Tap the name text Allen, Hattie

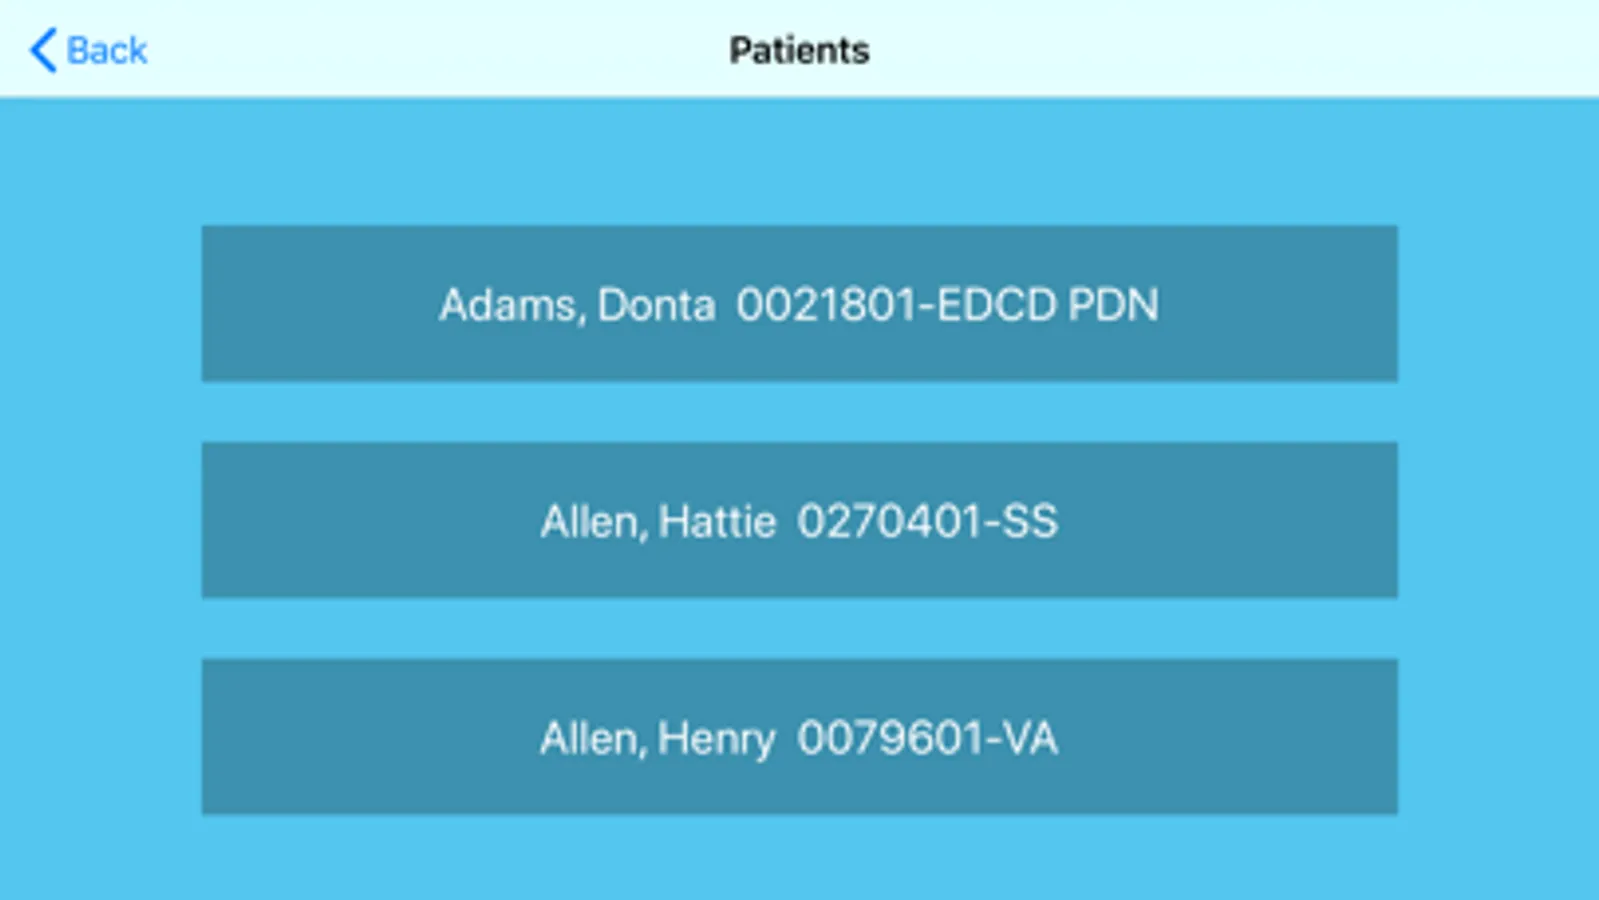pyautogui.click(x=658, y=521)
